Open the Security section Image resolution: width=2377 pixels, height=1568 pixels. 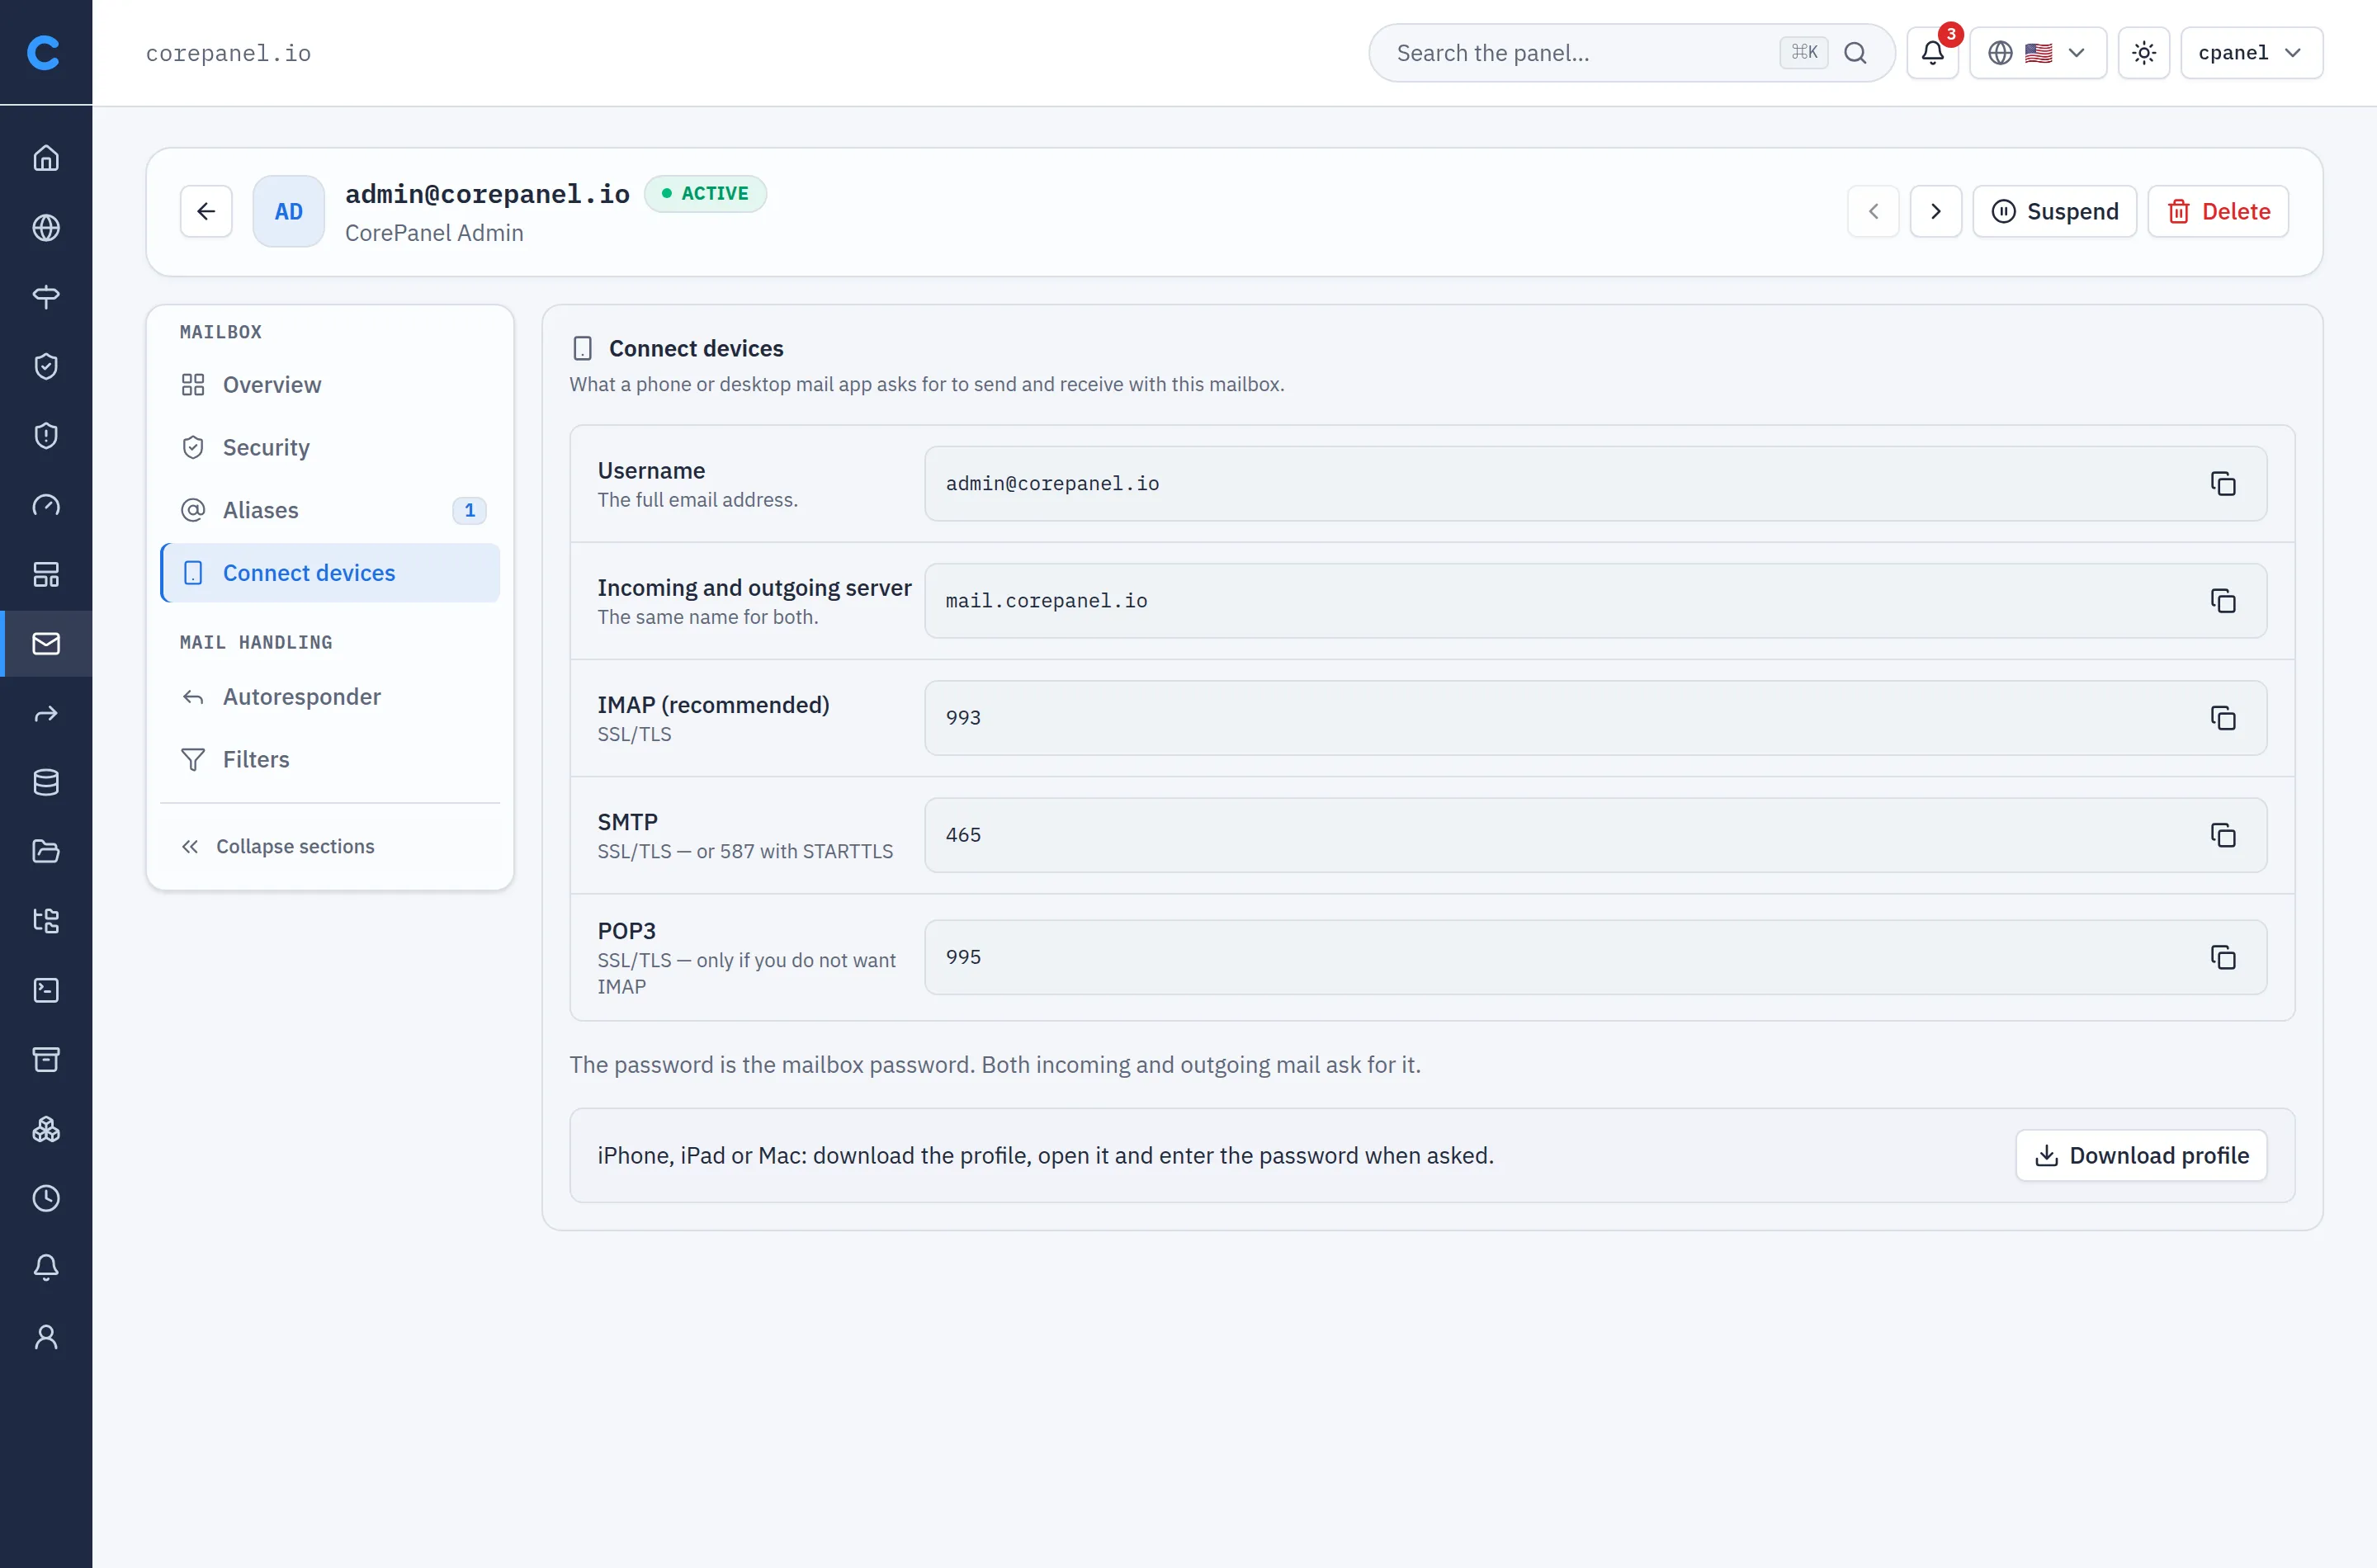(x=330, y=447)
